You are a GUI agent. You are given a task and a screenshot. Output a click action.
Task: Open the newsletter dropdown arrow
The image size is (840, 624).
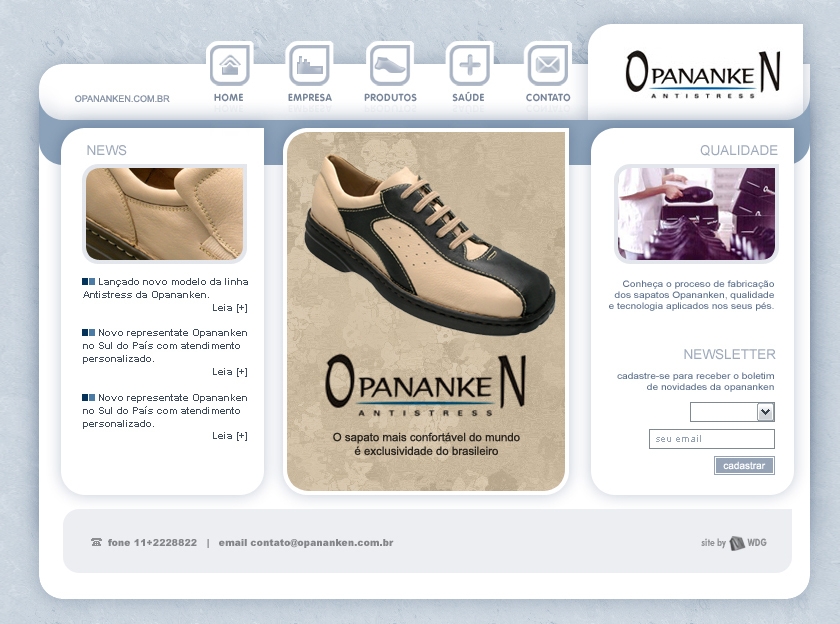766,412
